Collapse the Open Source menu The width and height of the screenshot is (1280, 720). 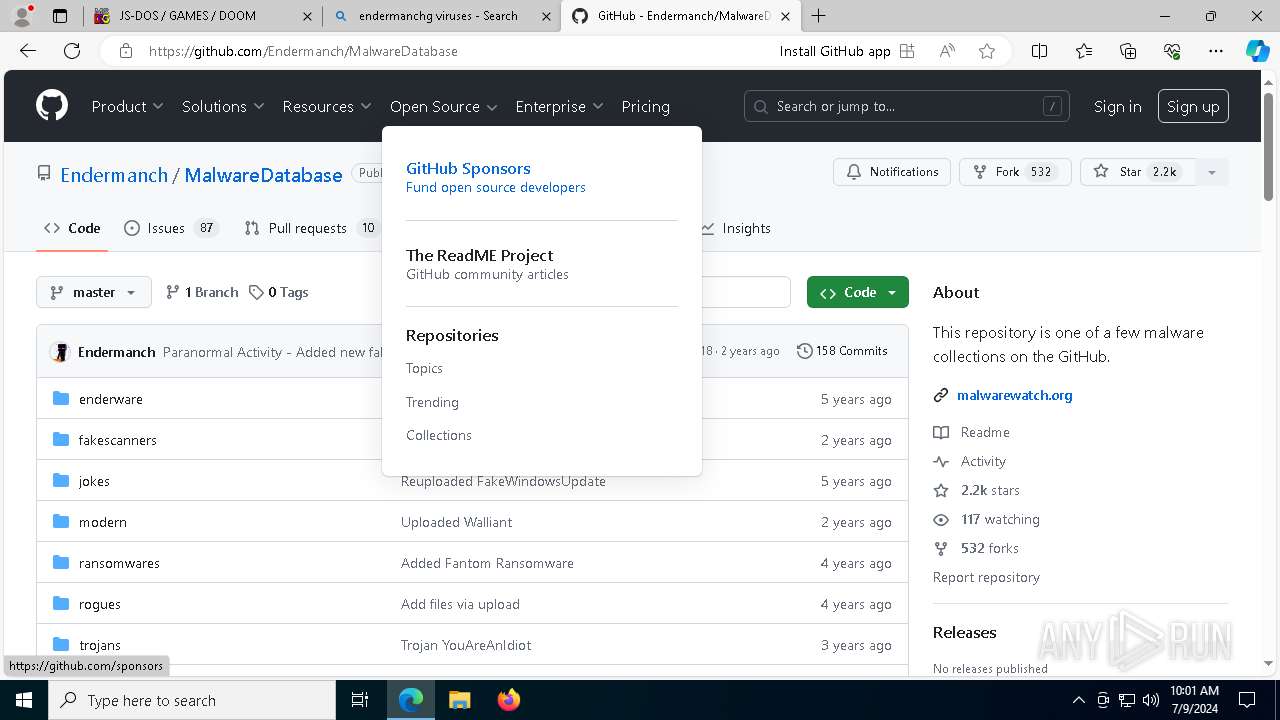444,106
